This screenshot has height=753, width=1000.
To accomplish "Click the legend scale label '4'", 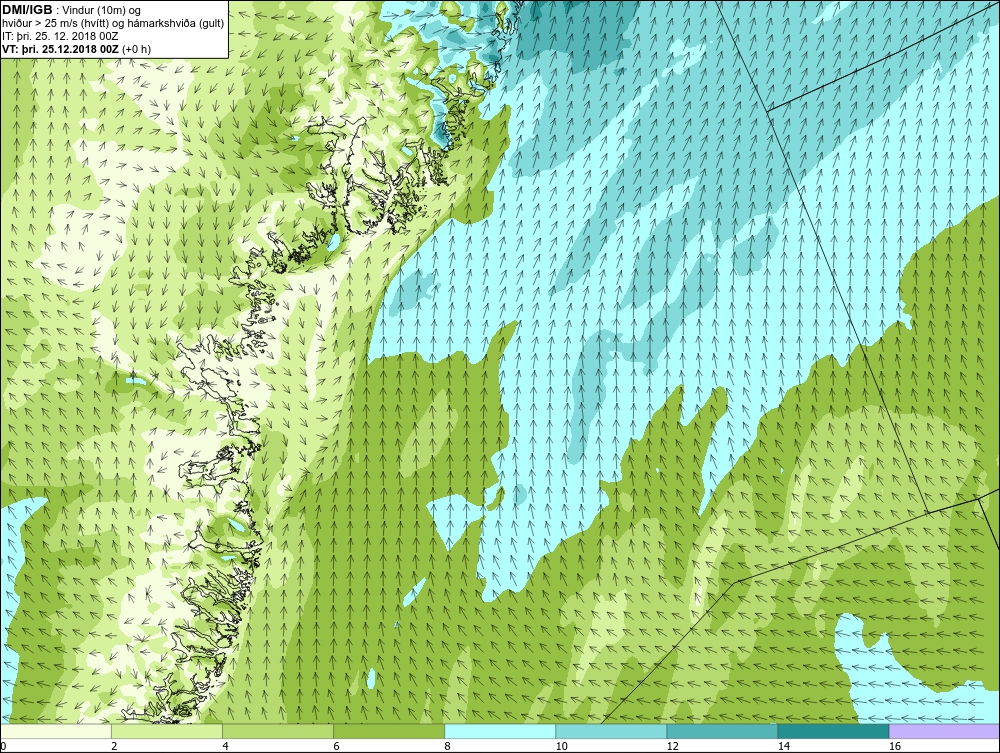I will click(226, 747).
